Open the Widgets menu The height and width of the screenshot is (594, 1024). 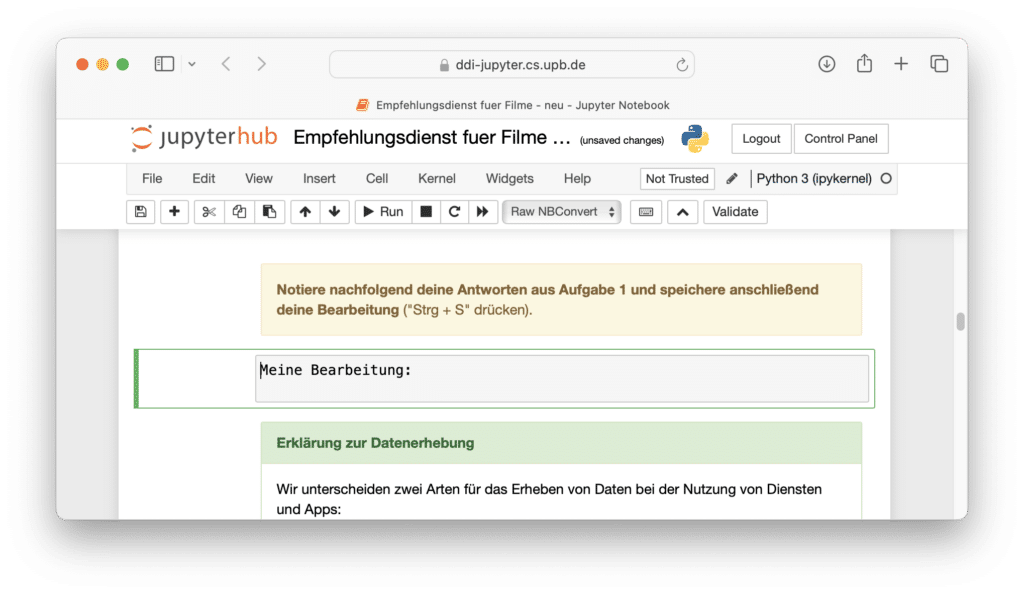(x=509, y=178)
